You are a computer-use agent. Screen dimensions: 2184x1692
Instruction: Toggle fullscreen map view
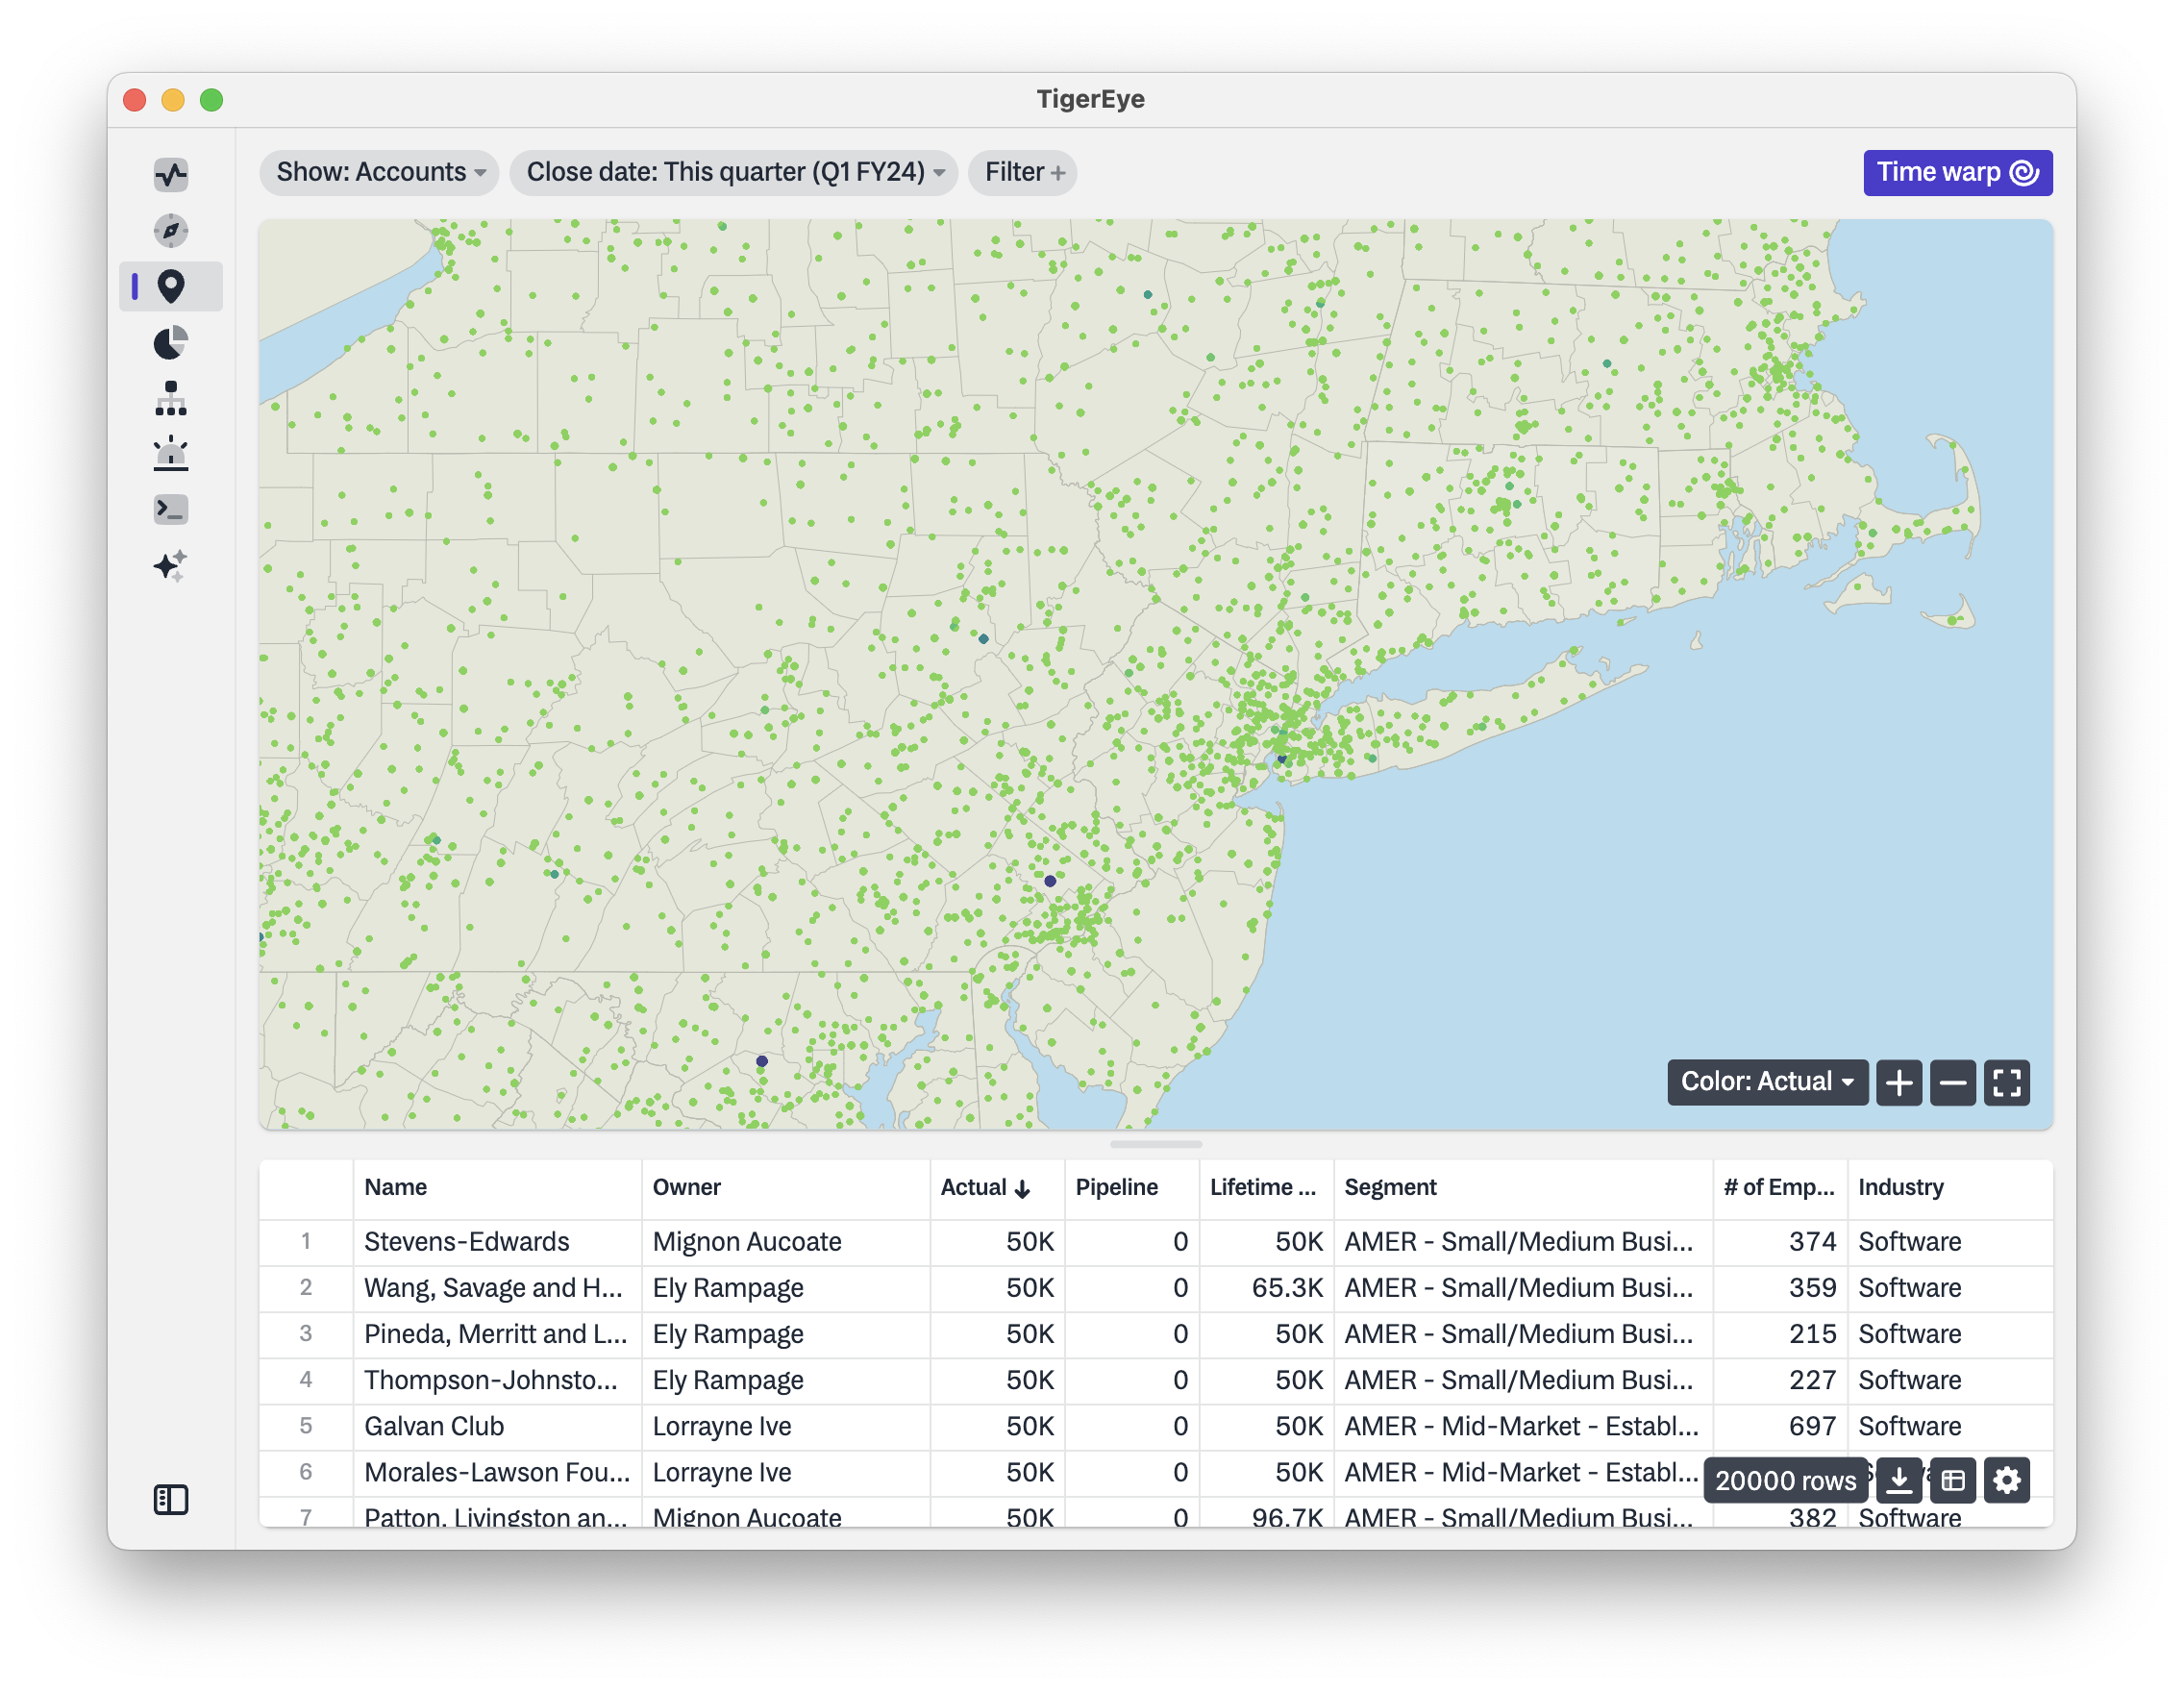point(2007,1082)
